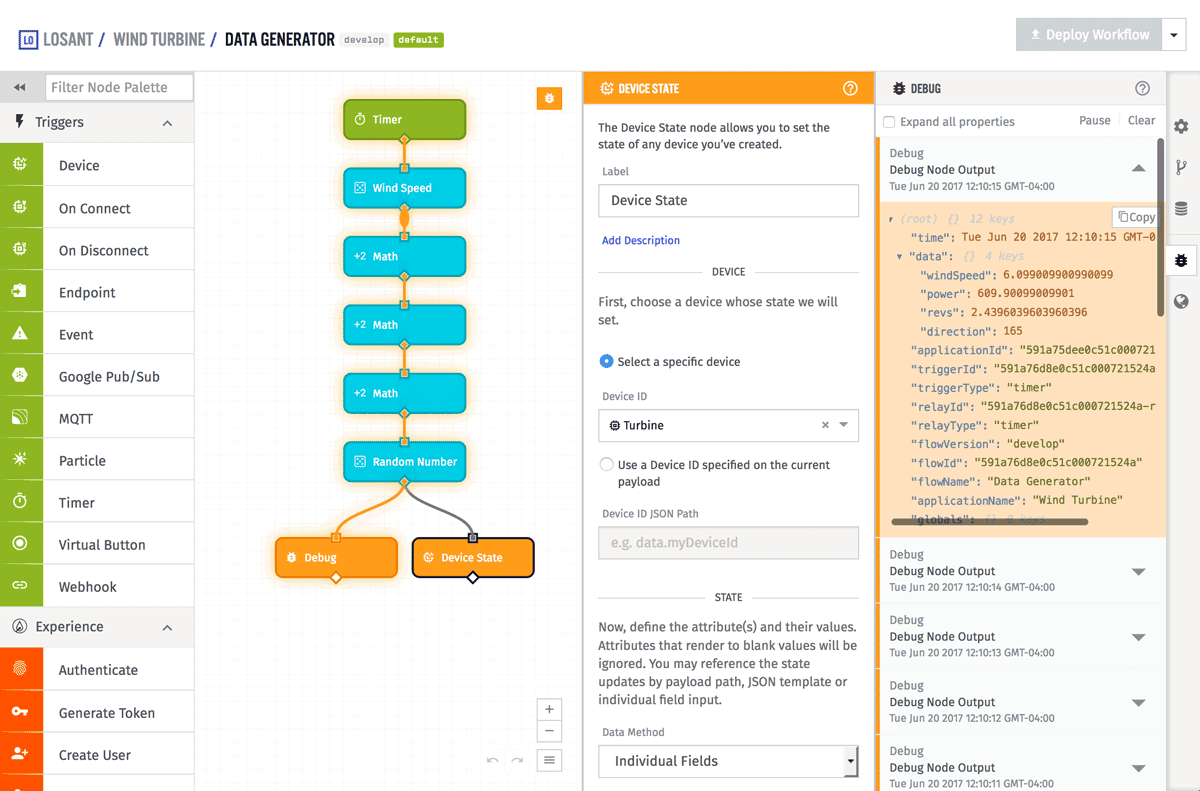The height and width of the screenshot is (791, 1200).
Task: Click the Label input containing Device State
Action: [x=728, y=200]
